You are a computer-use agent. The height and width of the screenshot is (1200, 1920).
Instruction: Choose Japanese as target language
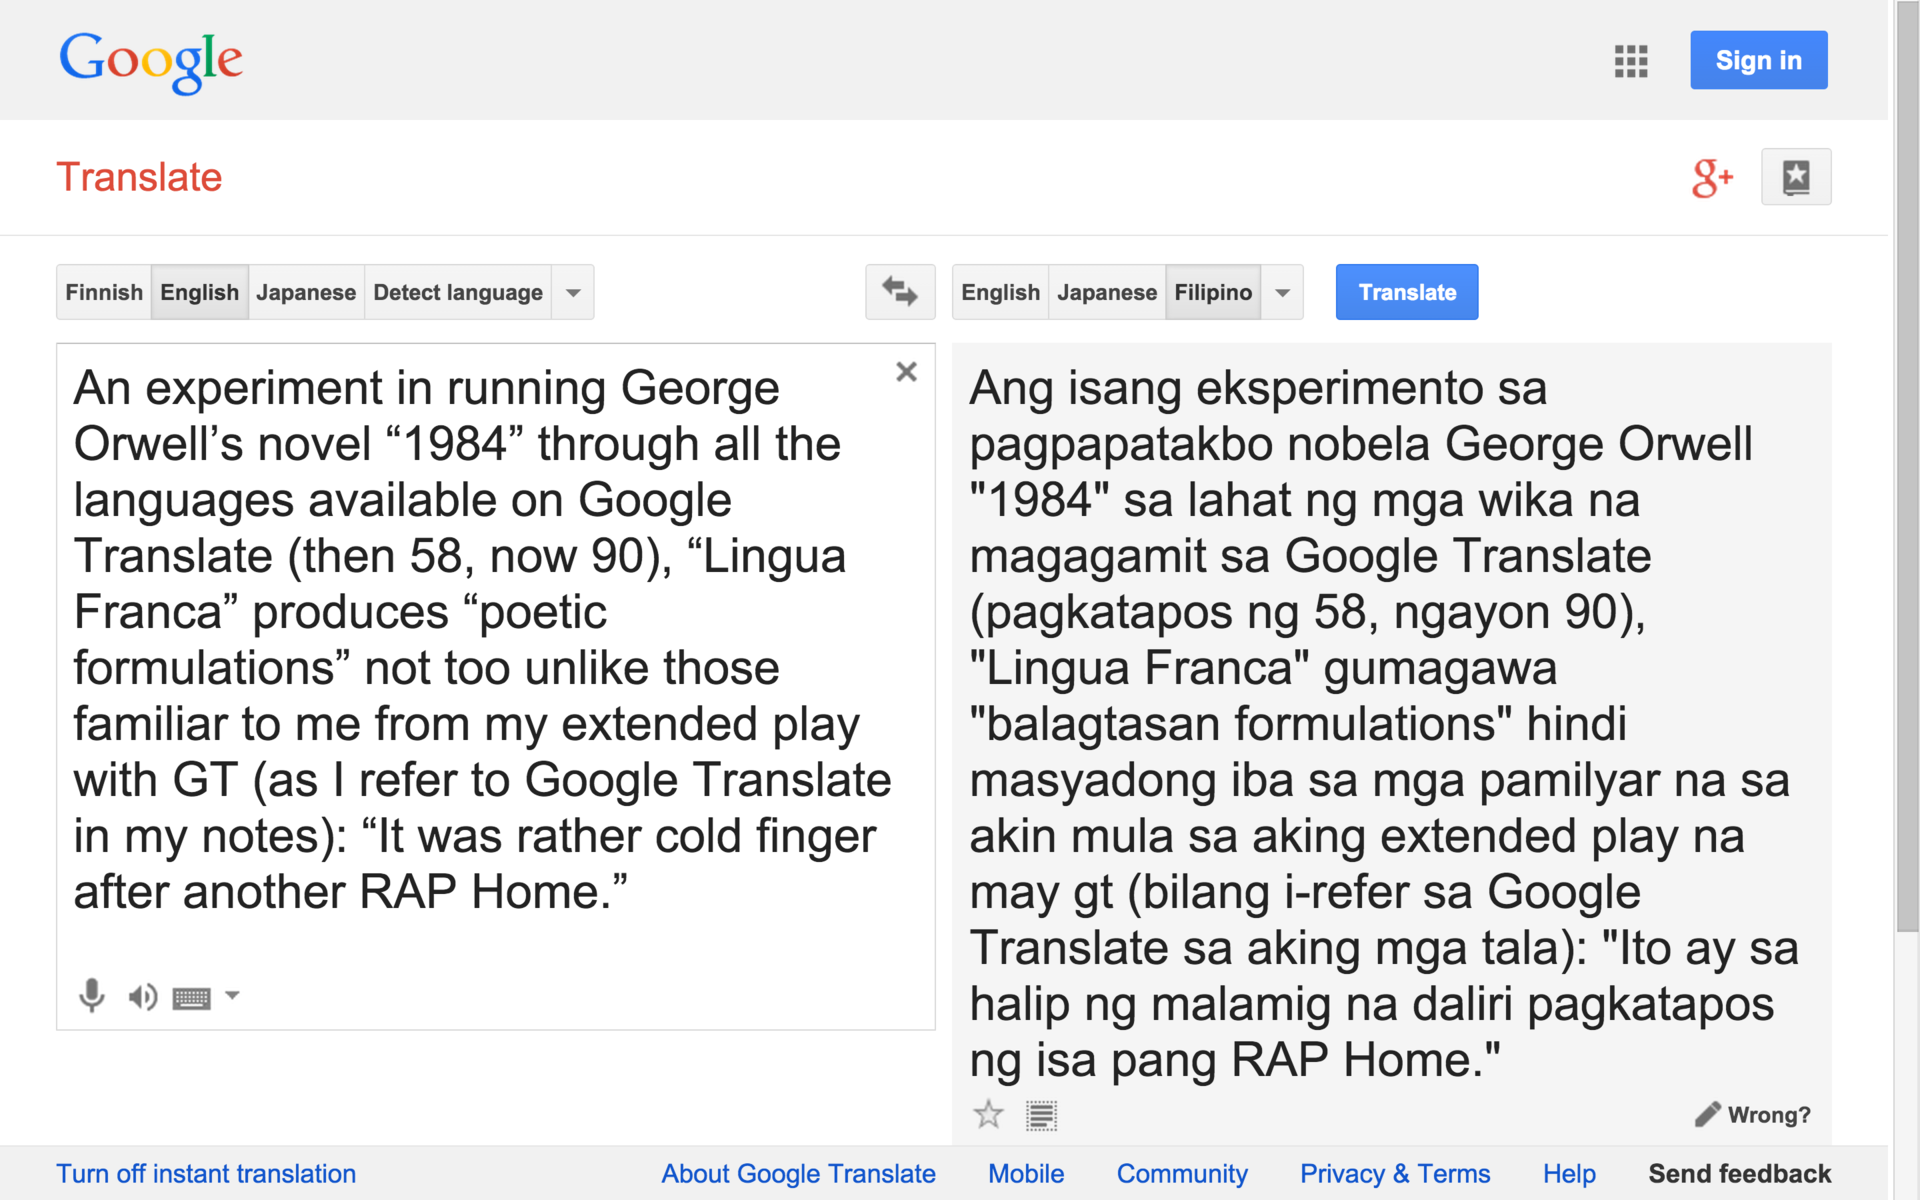1106,292
